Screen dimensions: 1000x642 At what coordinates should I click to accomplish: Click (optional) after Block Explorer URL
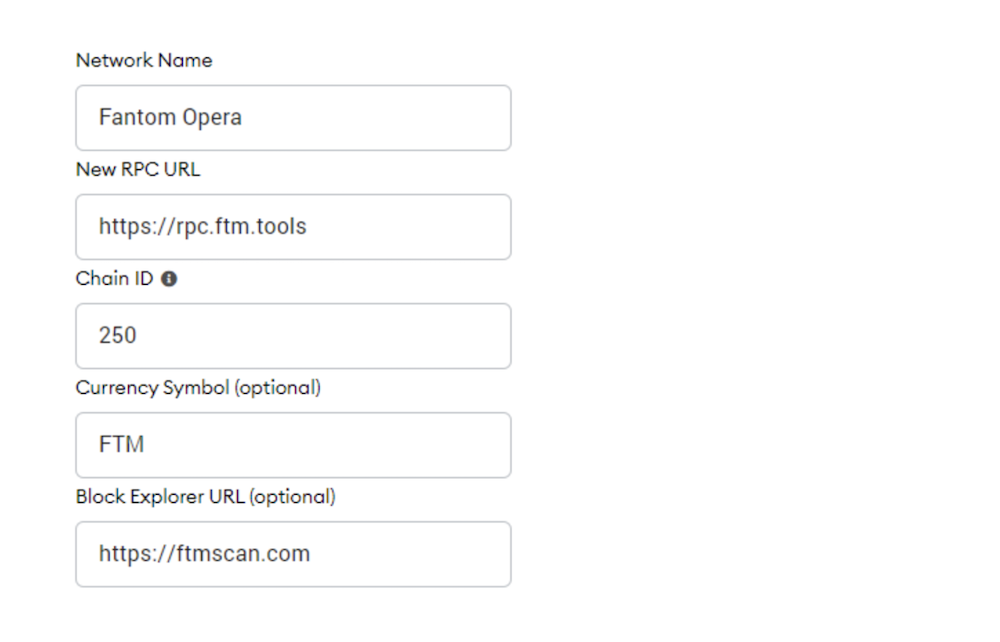click(292, 497)
